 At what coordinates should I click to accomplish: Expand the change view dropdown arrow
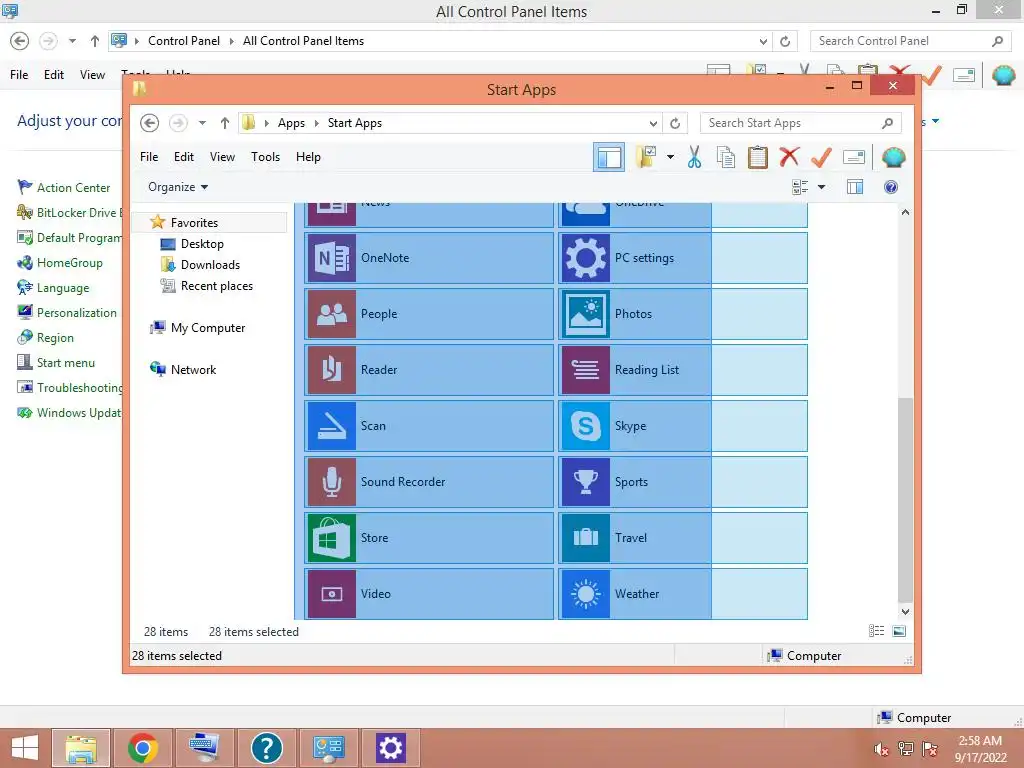point(822,187)
